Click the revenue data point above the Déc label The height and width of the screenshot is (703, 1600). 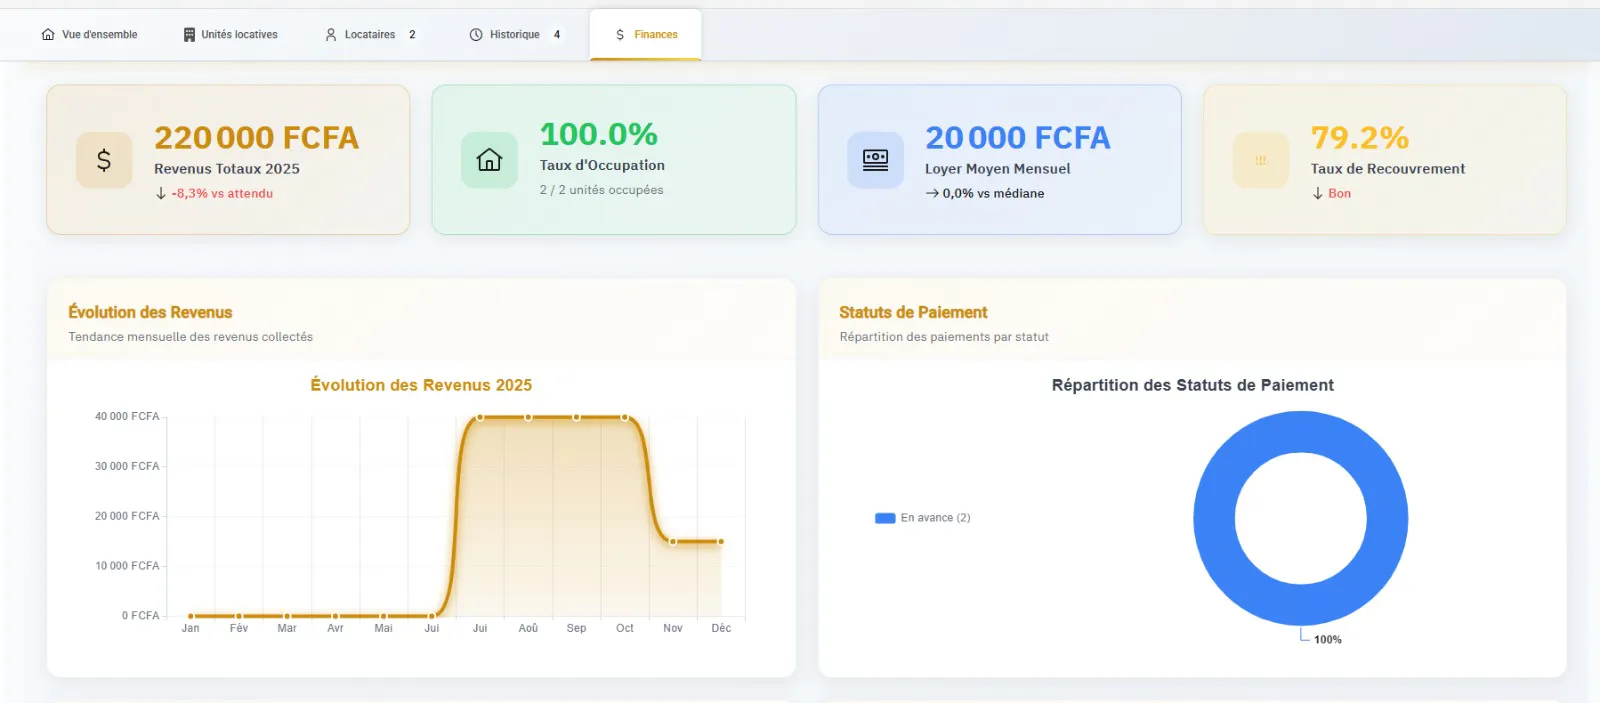coord(721,542)
